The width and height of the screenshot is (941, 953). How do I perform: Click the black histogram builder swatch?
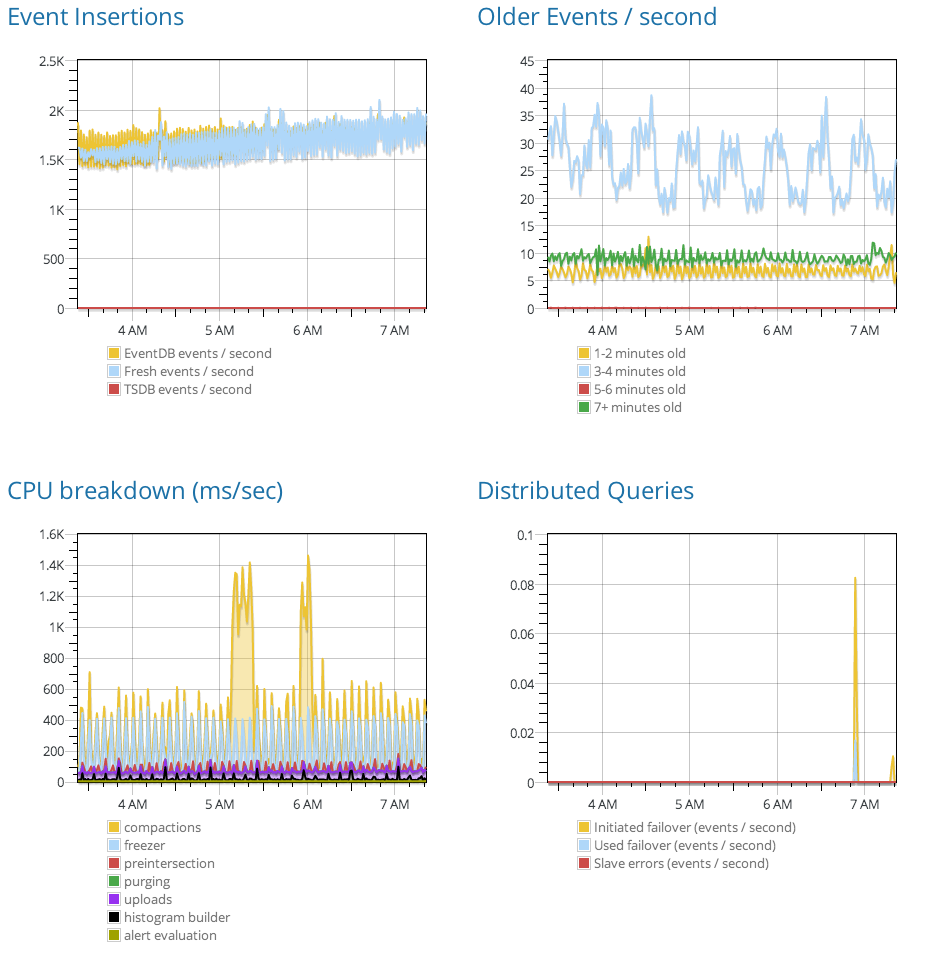click(x=114, y=917)
